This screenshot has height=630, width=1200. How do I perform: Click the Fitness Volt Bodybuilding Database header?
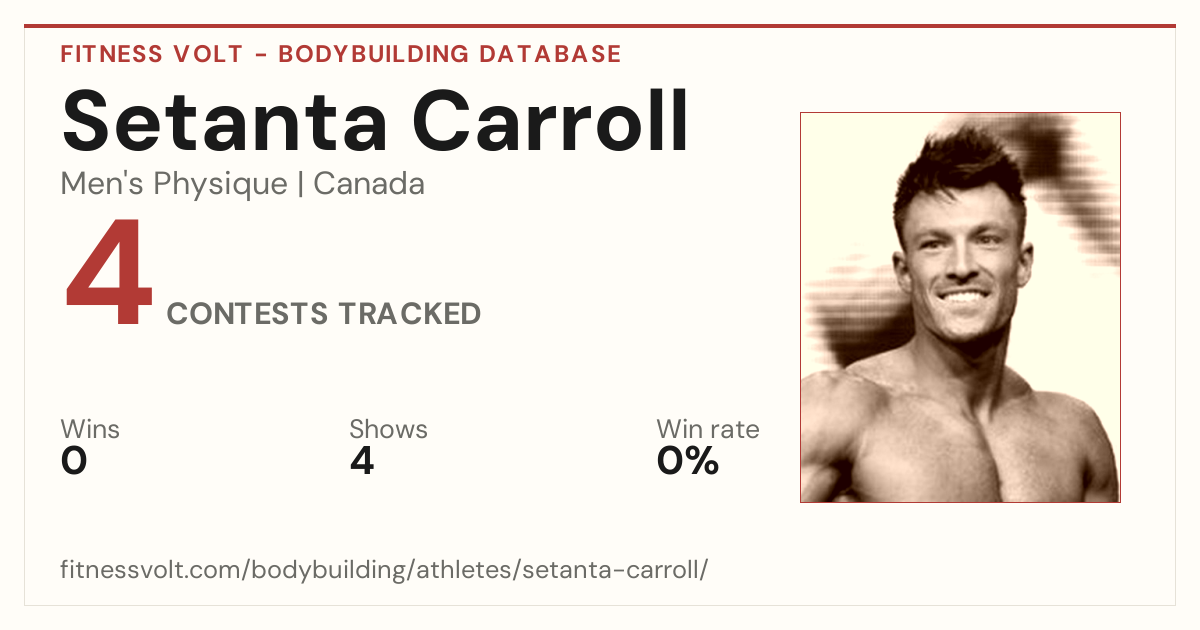coord(341,54)
